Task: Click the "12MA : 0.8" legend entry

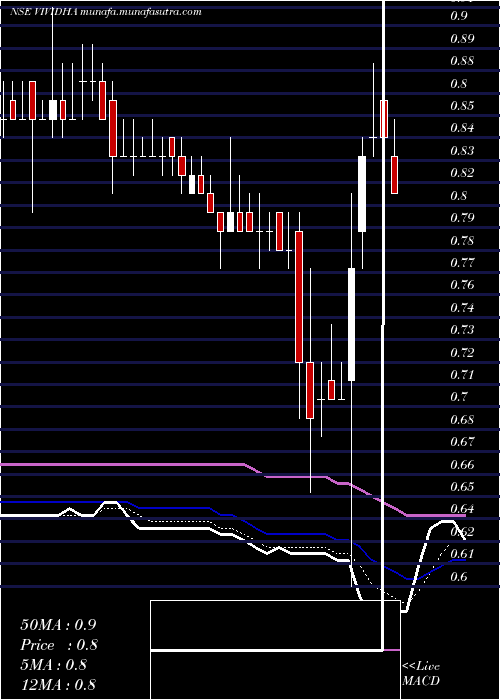Action: coord(58,685)
